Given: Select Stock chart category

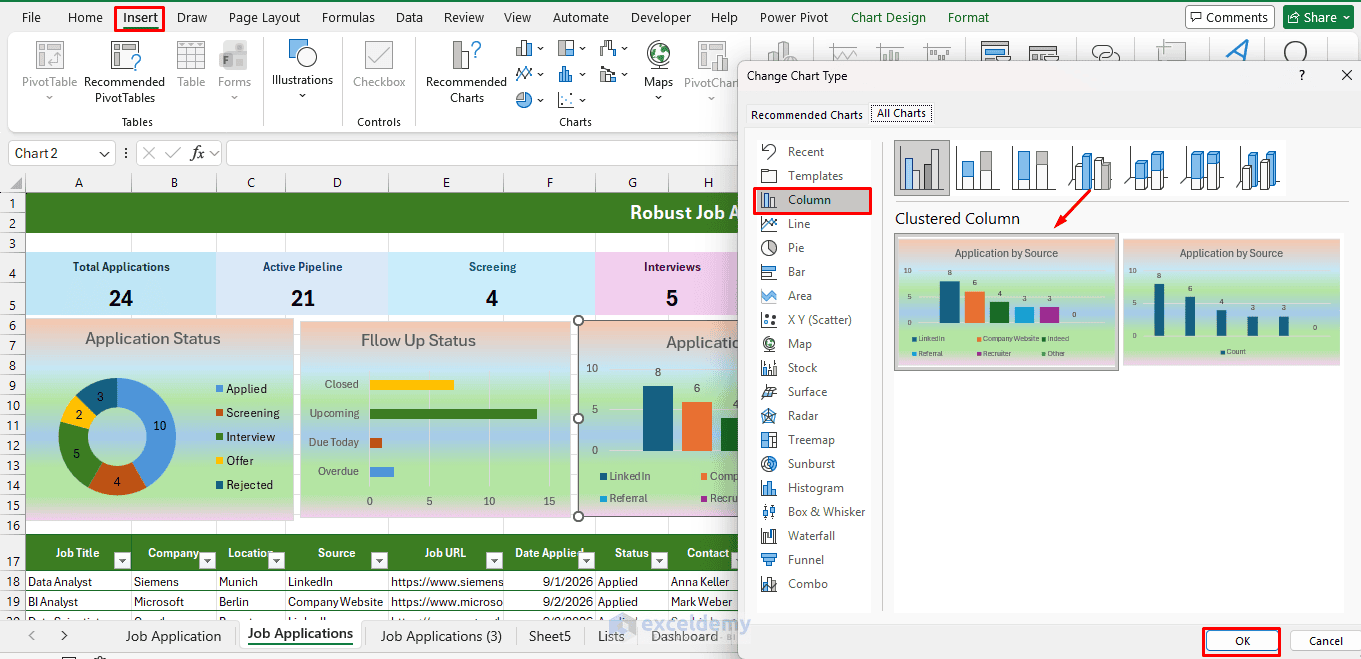Looking at the screenshot, I should pyautogui.click(x=813, y=368).
